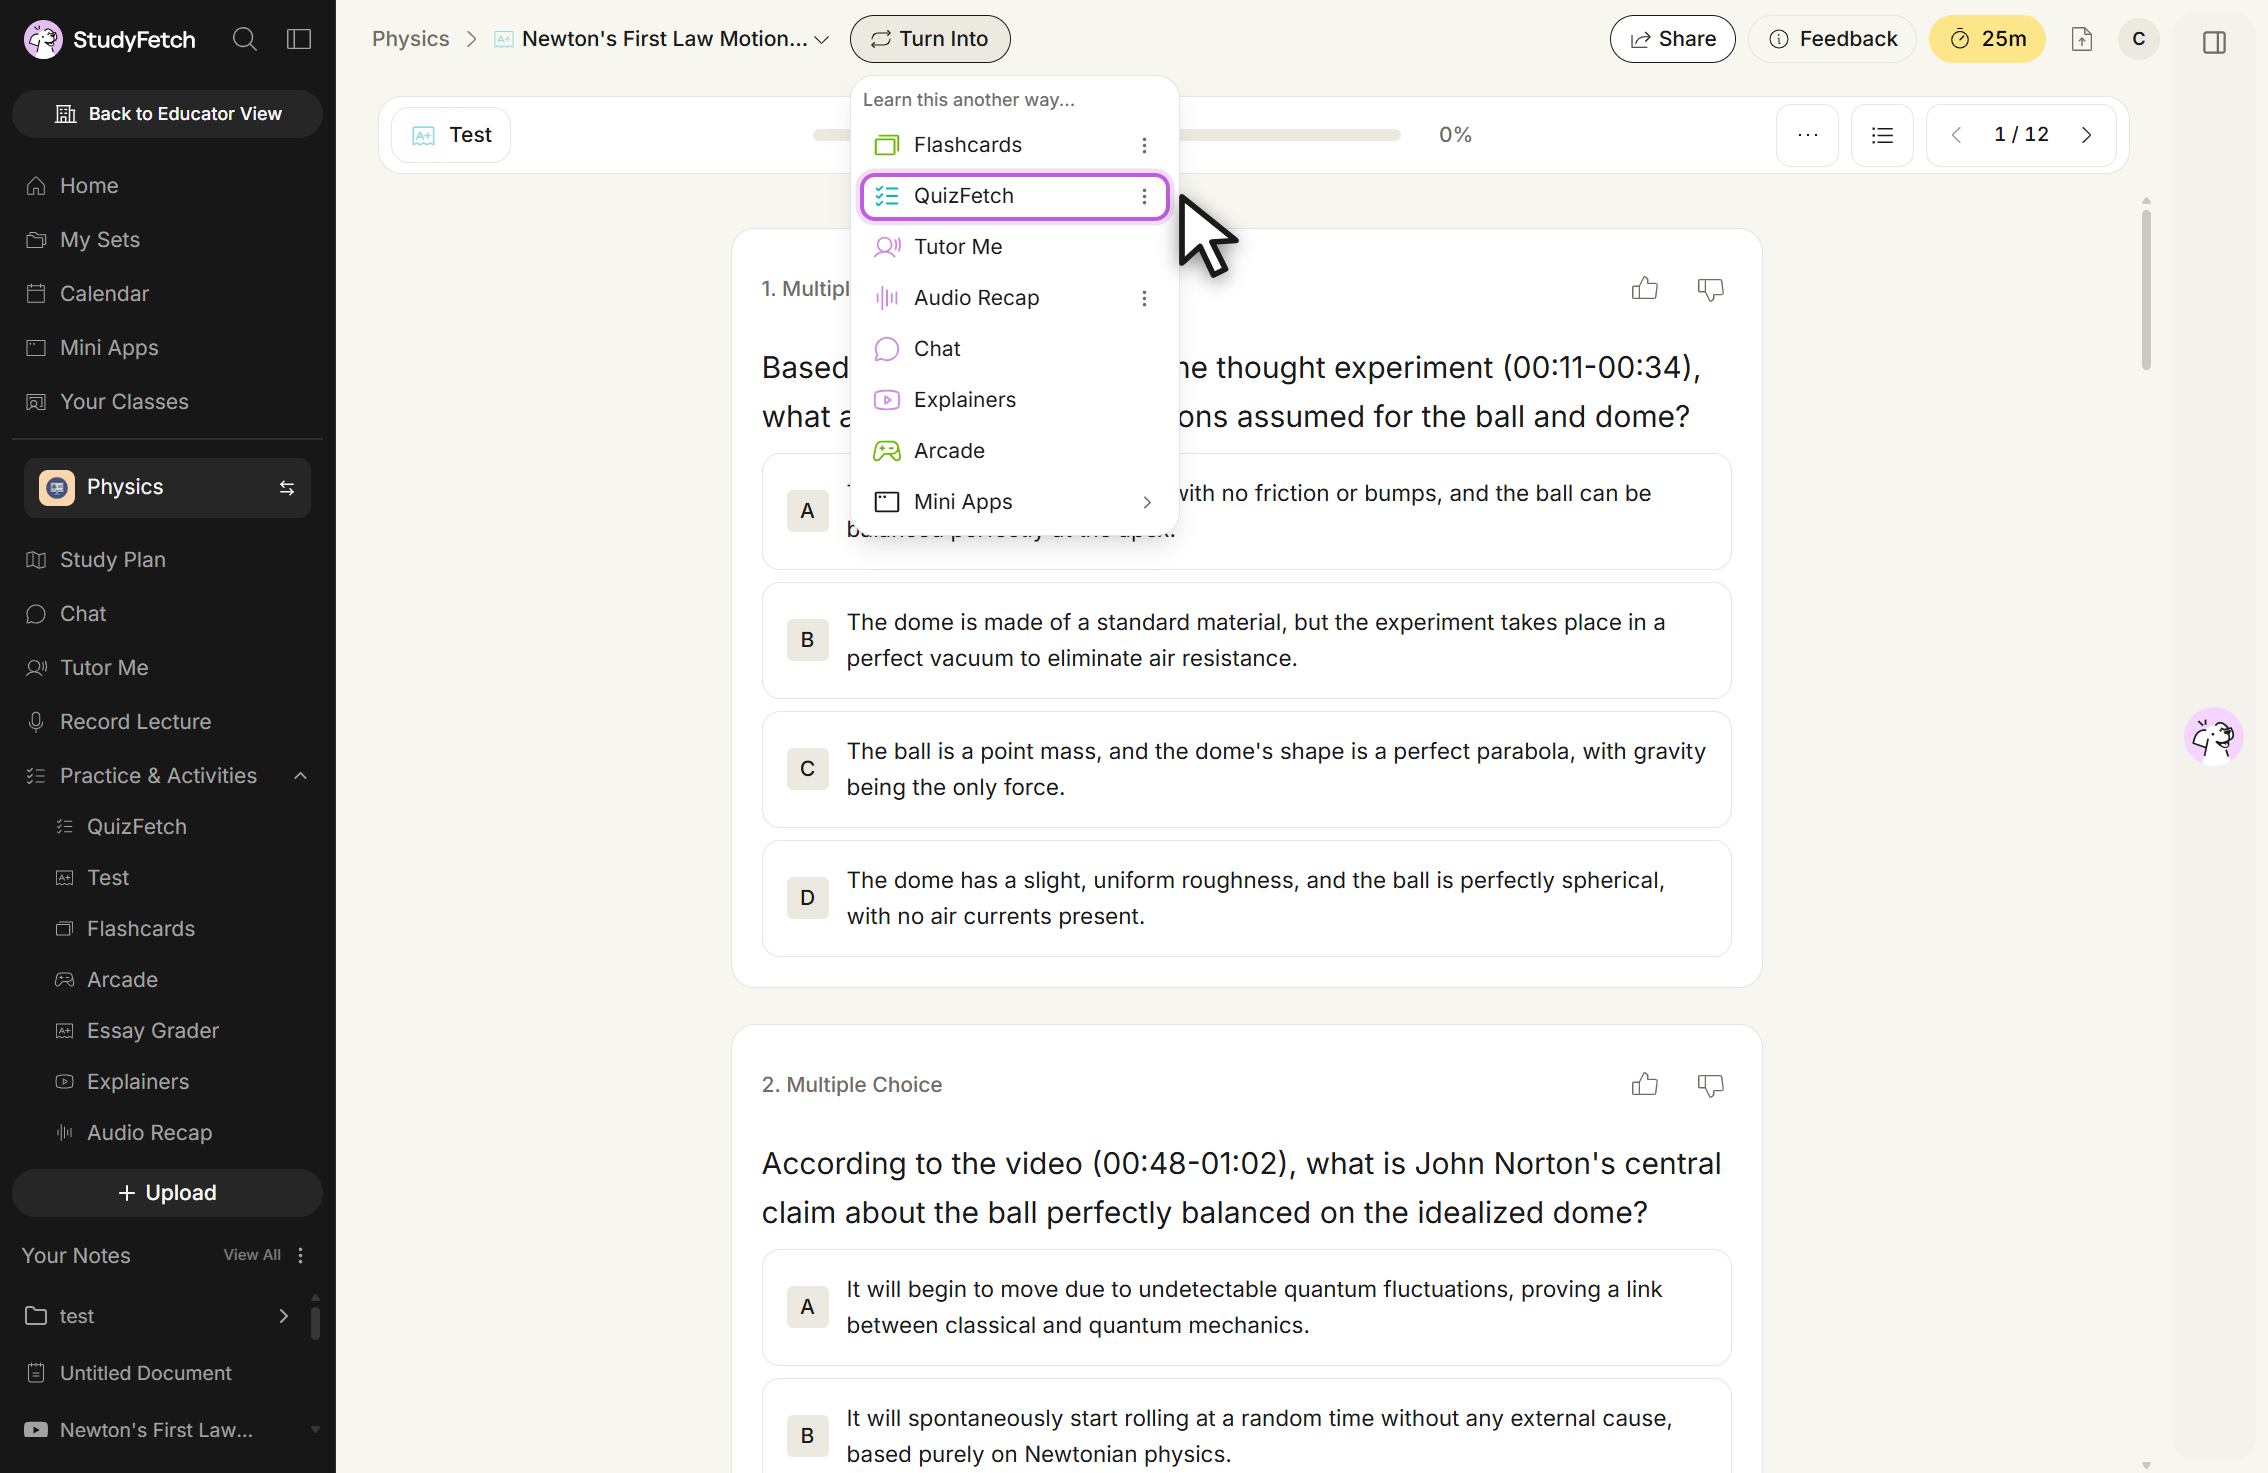Select QuizFetch in Turn Into menu
This screenshot has width=2268, height=1473.
pos(1015,196)
